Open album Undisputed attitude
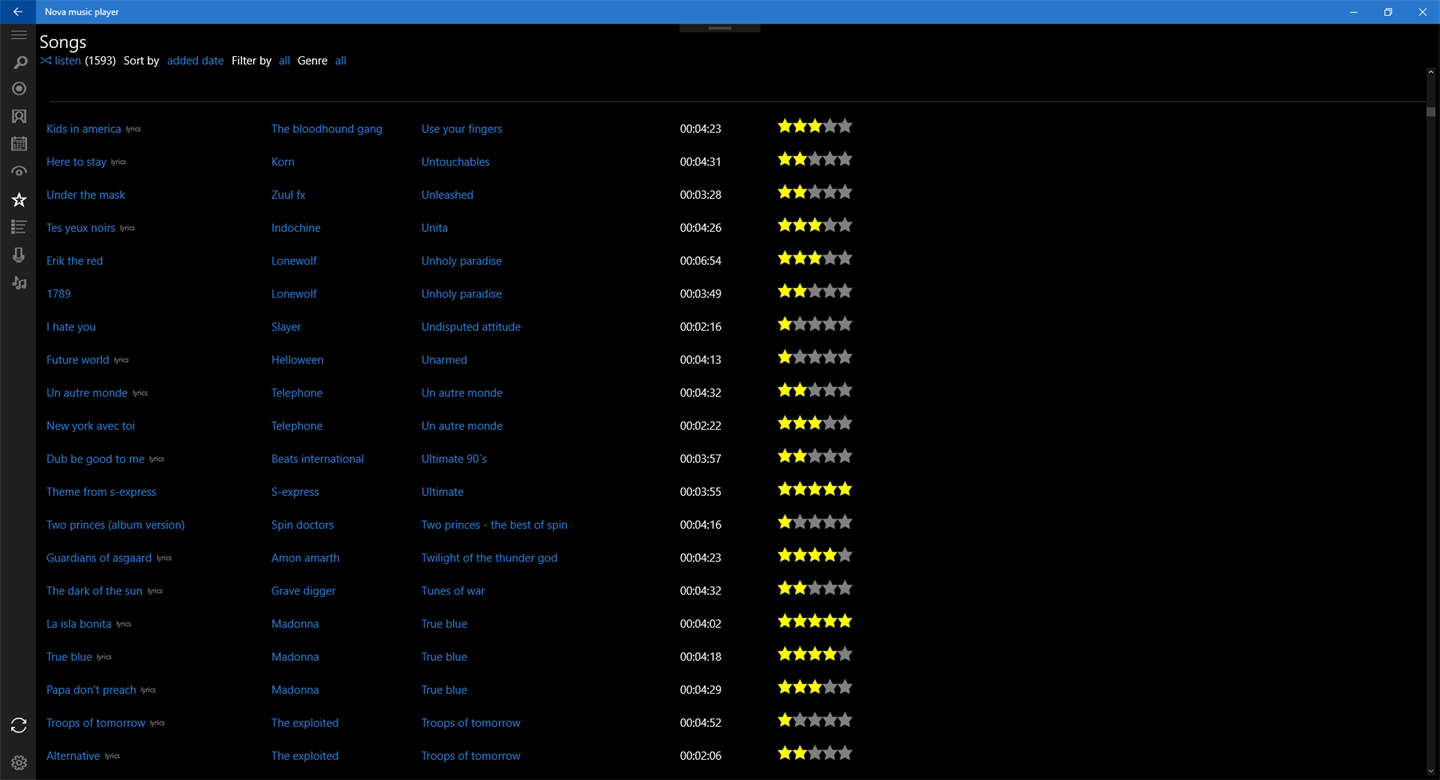Screen dimensions: 1440x780 (470, 327)
